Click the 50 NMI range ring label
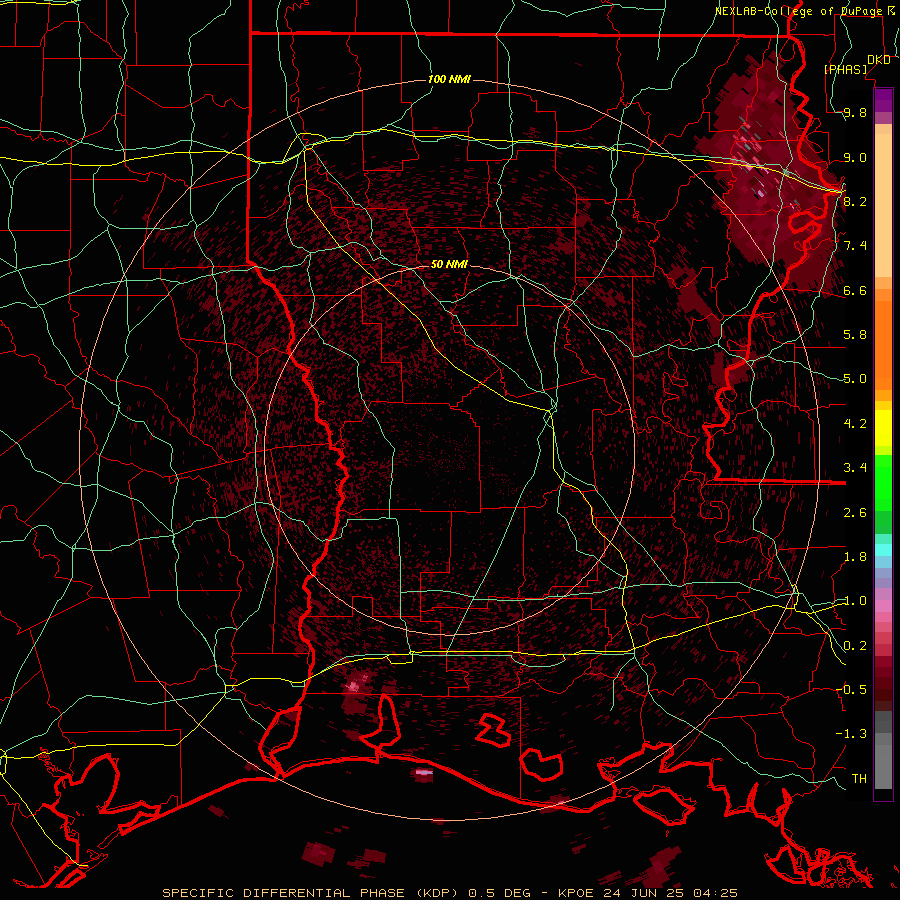Screen dimensions: 900x900 pyautogui.click(x=449, y=265)
